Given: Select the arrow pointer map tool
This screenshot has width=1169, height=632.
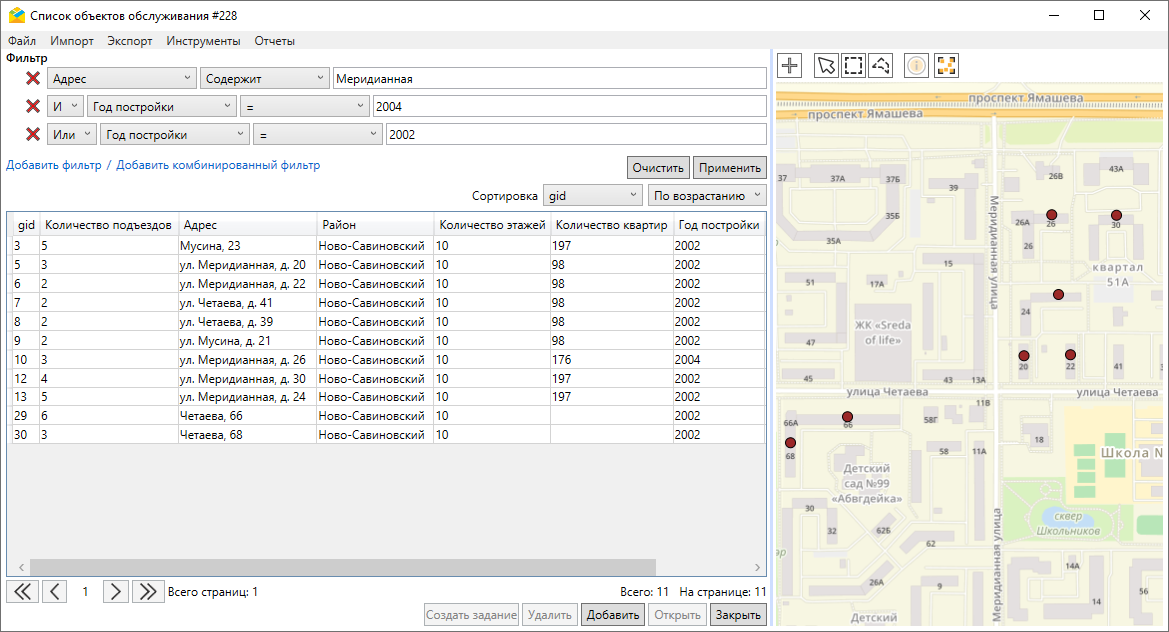Looking at the screenshot, I should click(x=825, y=66).
